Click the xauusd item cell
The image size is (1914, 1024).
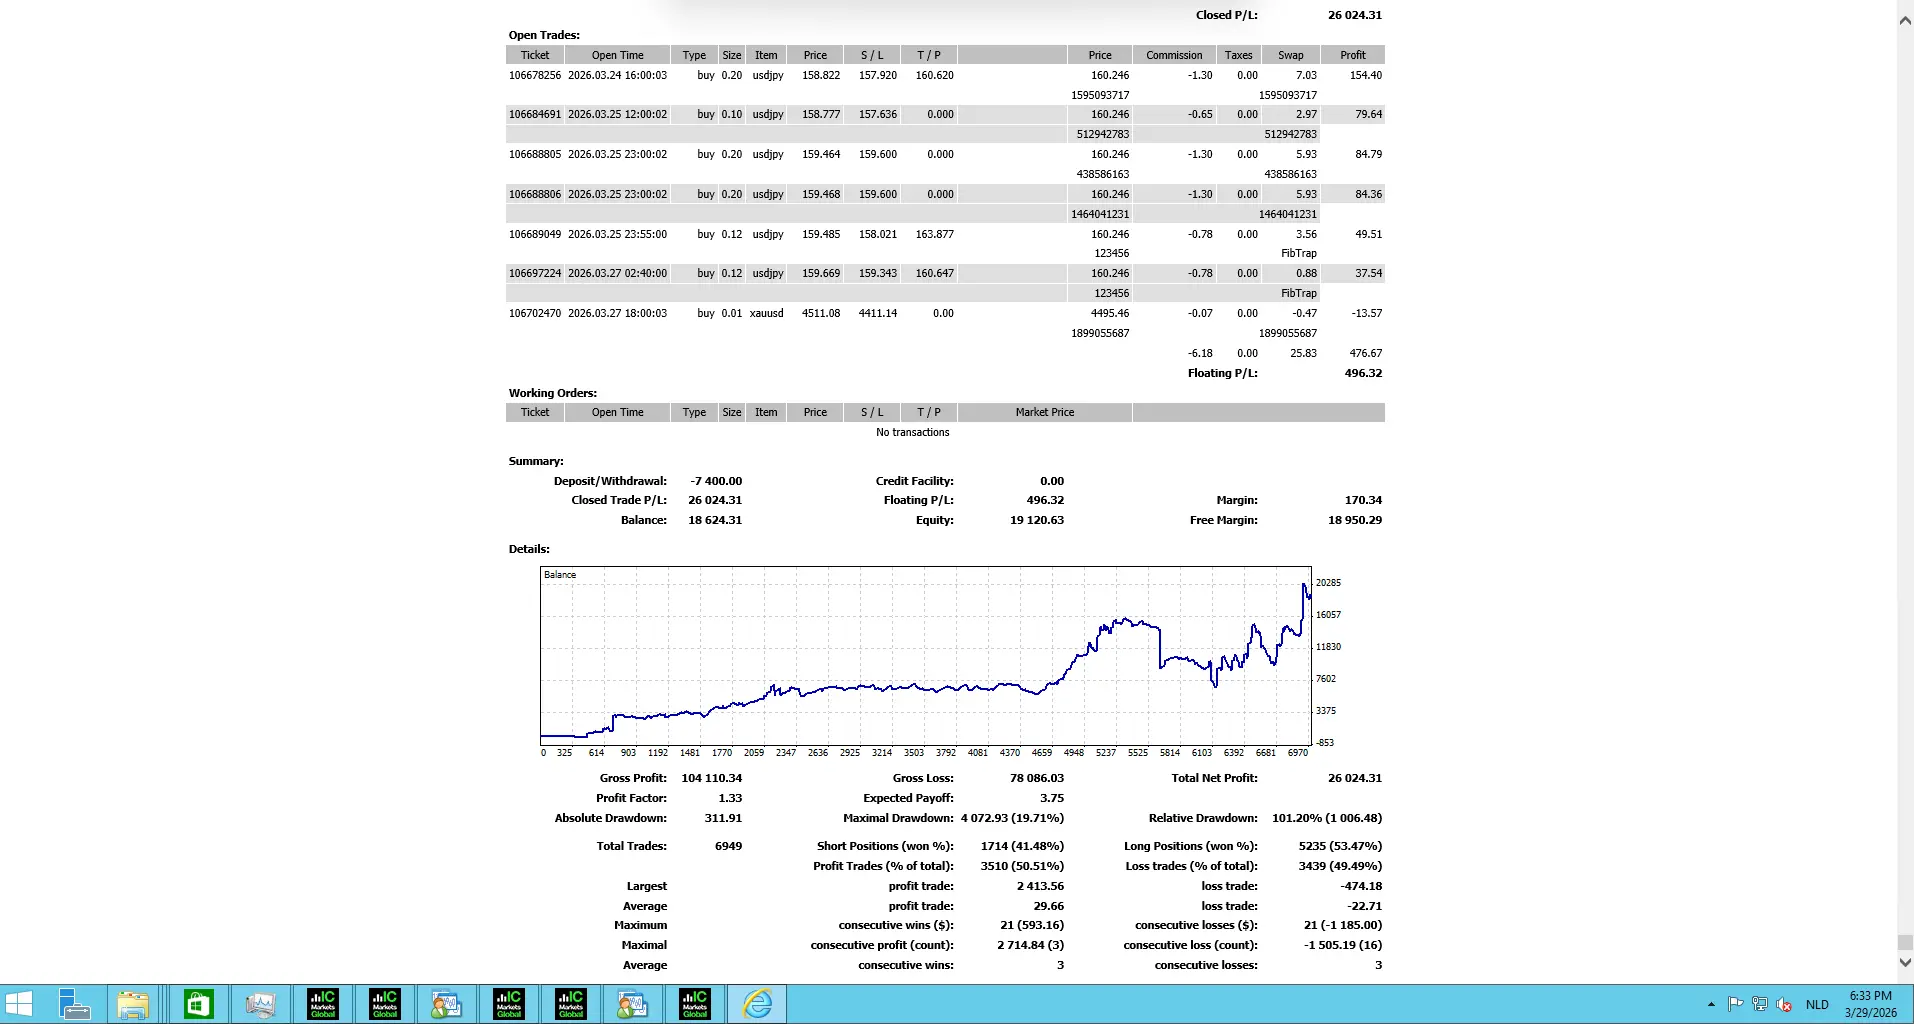coord(766,313)
